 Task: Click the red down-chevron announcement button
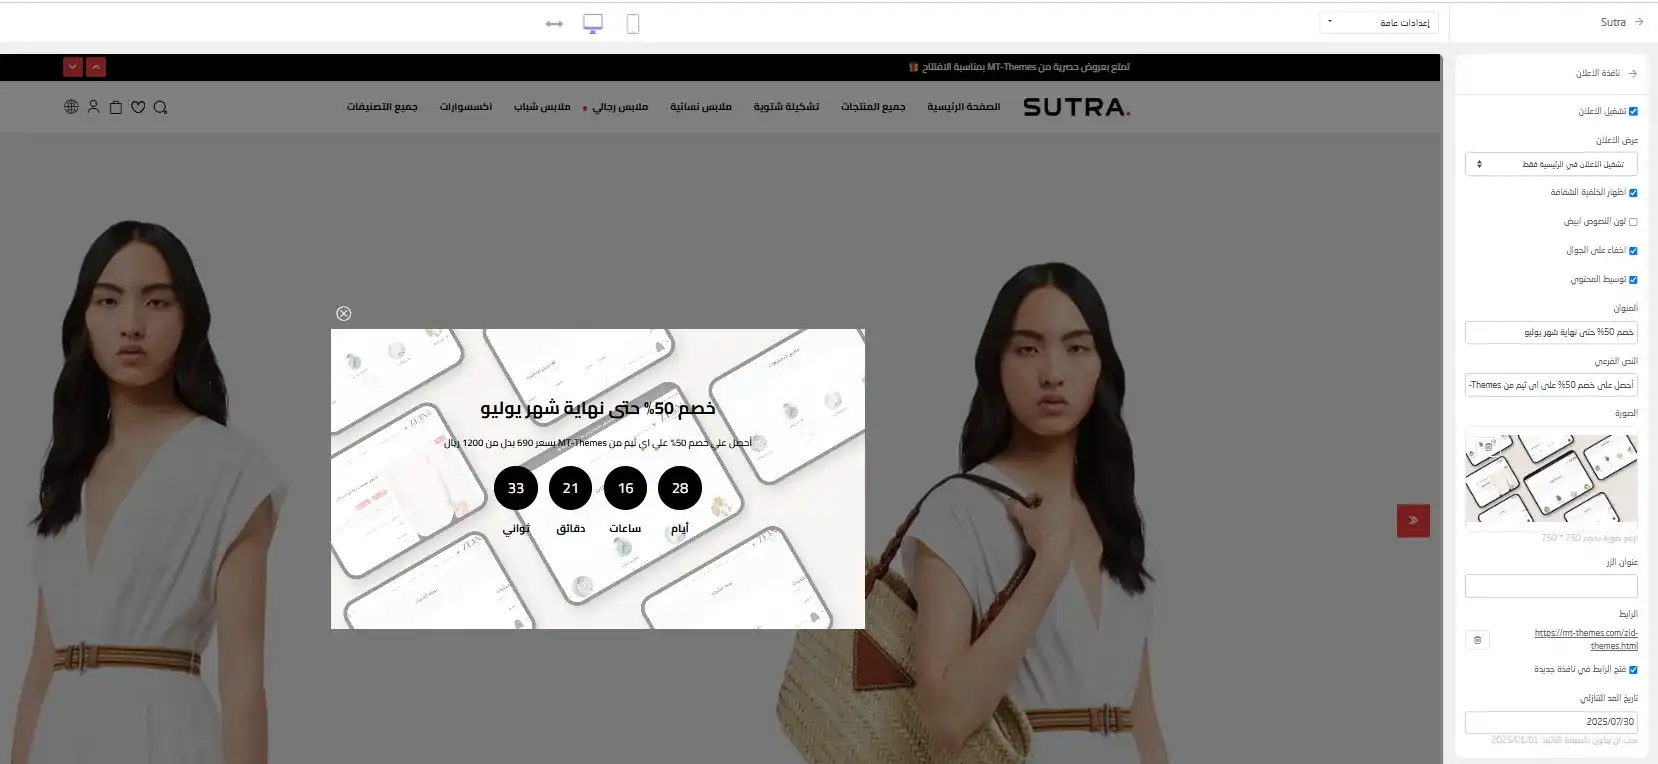72,67
